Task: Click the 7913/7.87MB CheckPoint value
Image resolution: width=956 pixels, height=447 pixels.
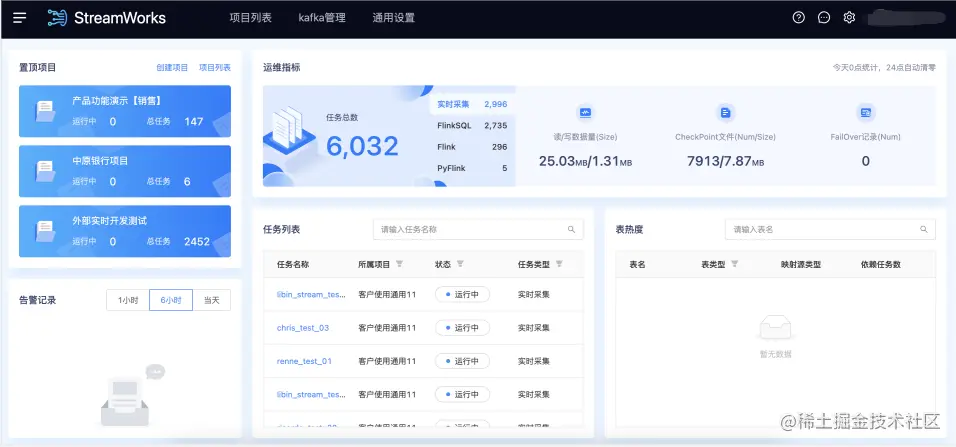Action: pyautogui.click(x=725, y=161)
